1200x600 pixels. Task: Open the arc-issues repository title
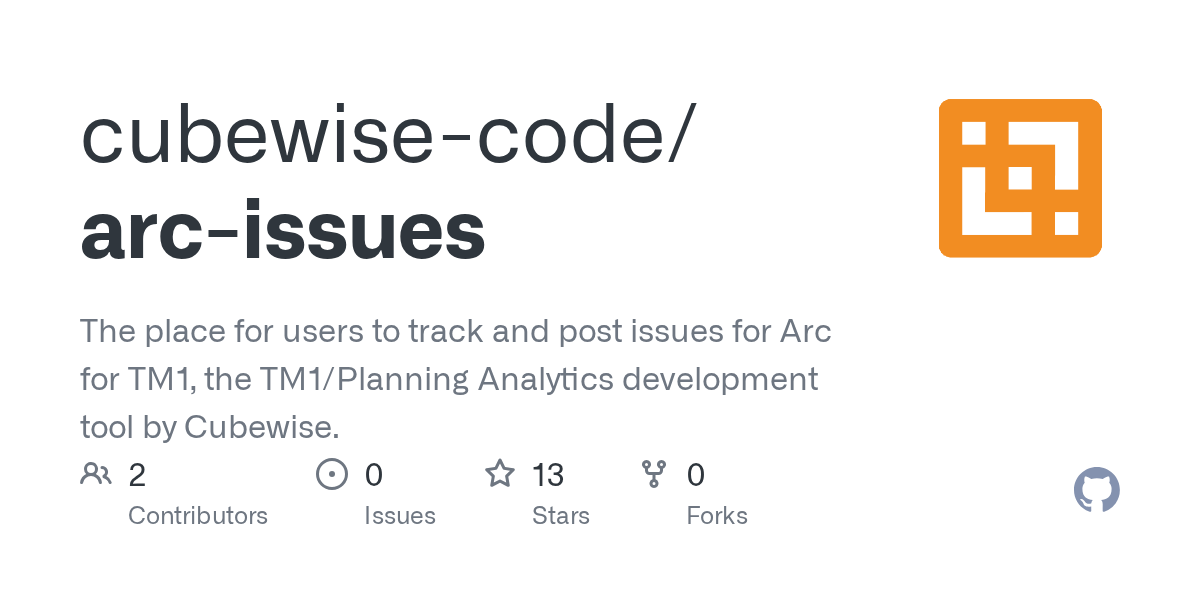point(283,232)
